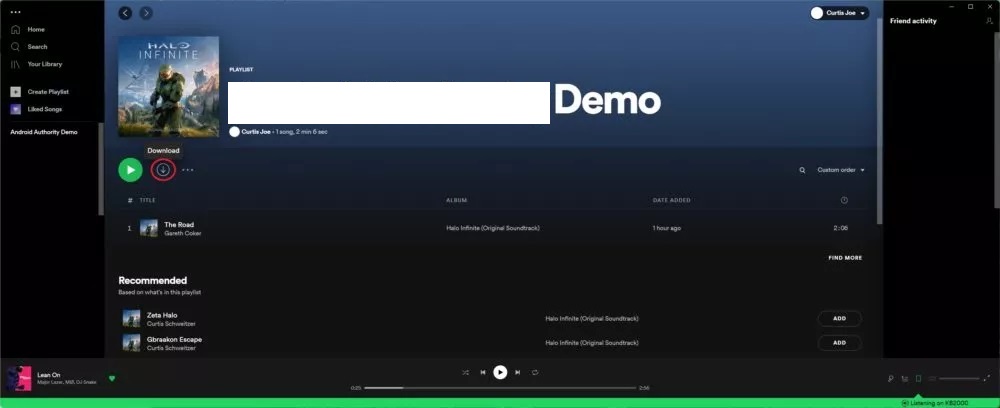Screen dimensions: 1000x408
Task: Click the Gareth Coker artist link
Action: 182,233
